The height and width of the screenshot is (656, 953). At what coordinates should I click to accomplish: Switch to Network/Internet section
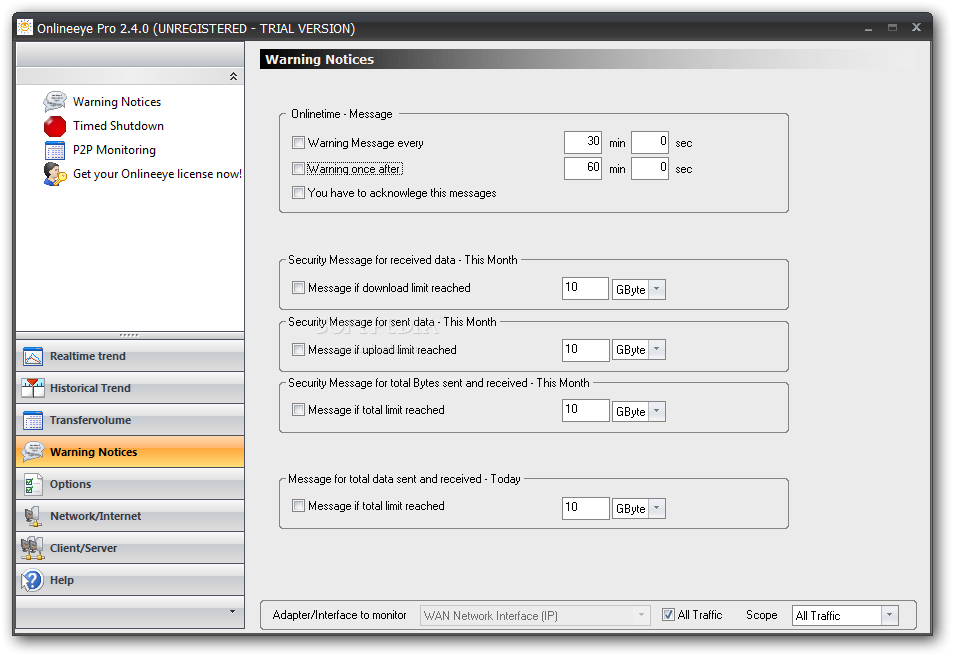(130, 516)
